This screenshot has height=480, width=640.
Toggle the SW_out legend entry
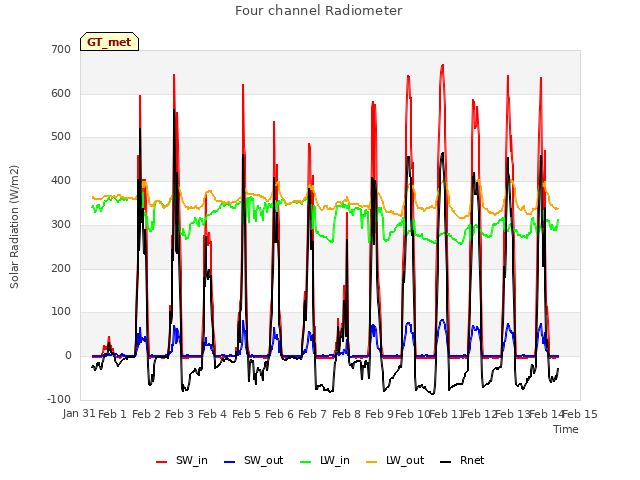pos(253,461)
